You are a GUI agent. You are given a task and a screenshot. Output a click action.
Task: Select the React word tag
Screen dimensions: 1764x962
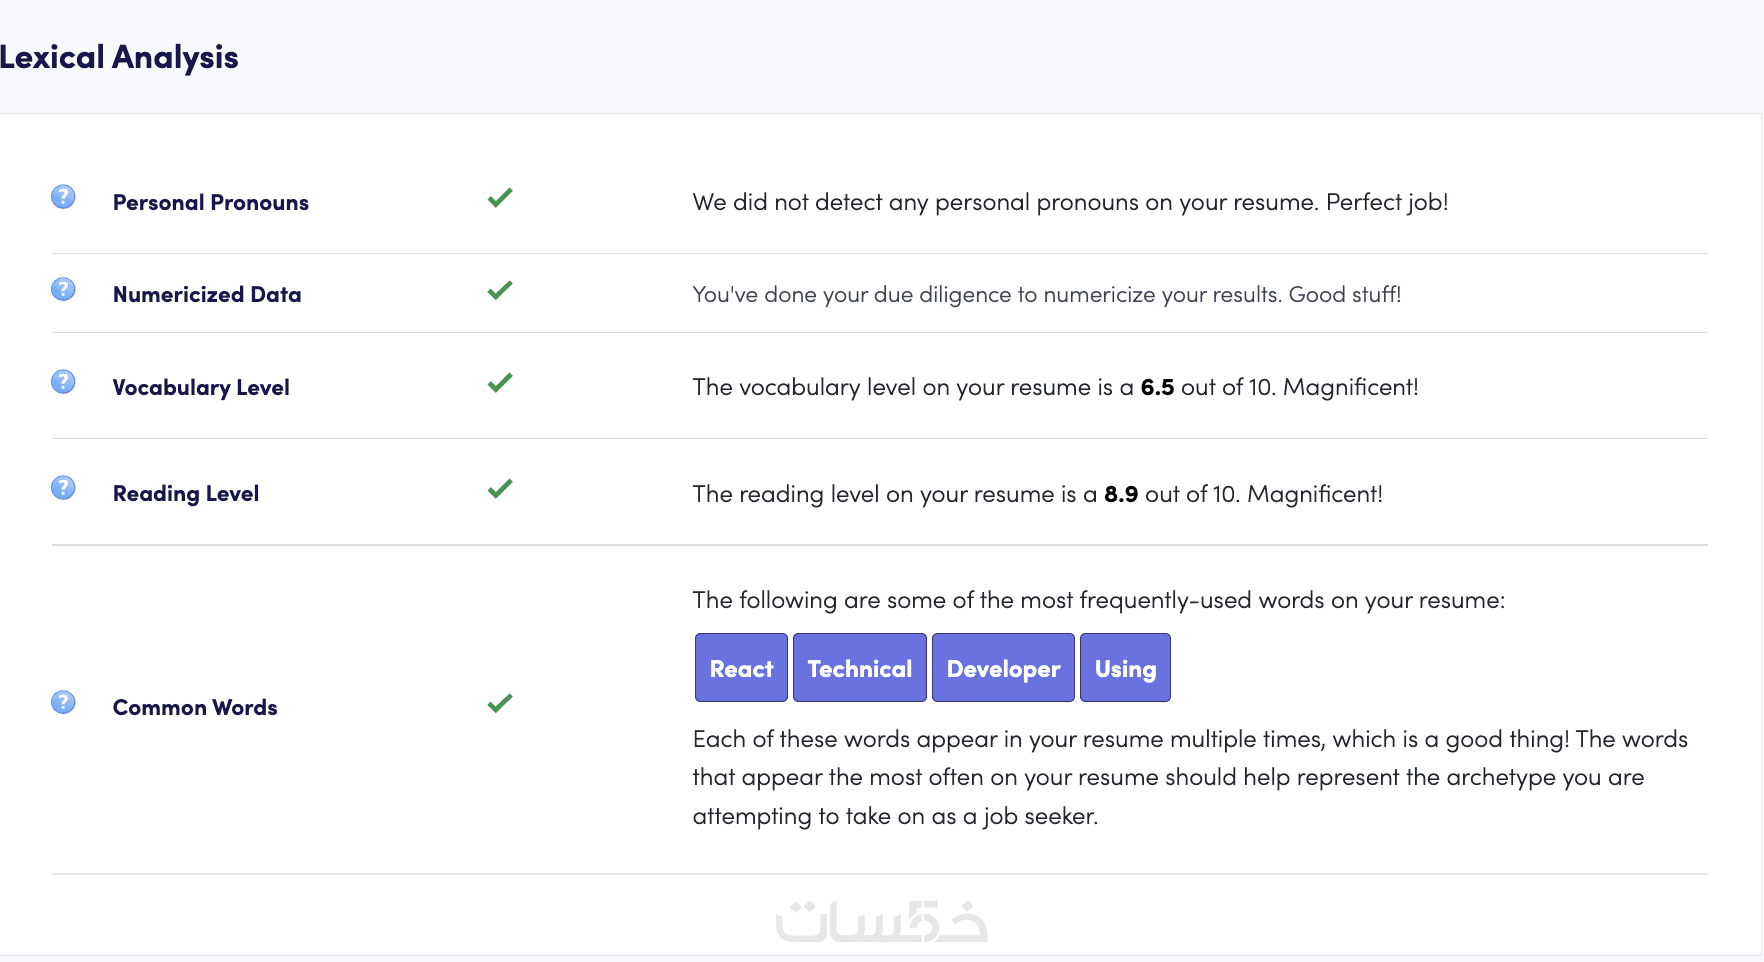[x=741, y=668]
